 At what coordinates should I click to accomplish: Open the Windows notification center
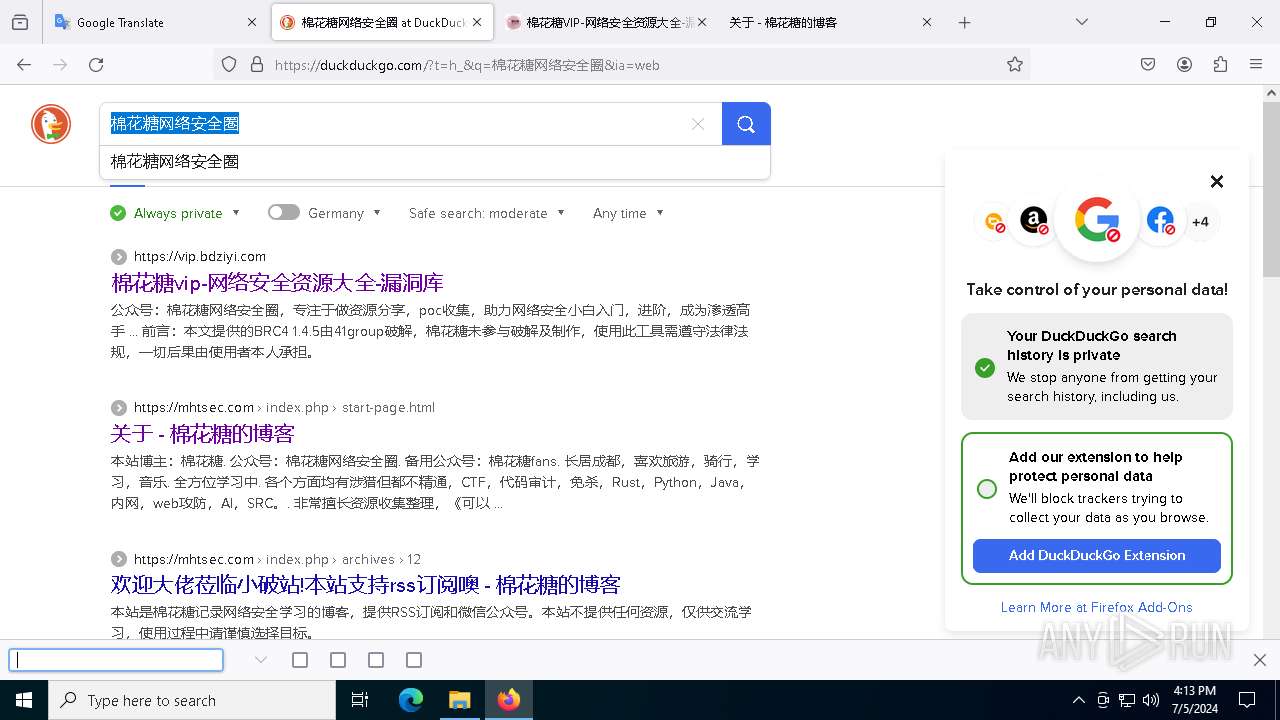tap(1247, 700)
